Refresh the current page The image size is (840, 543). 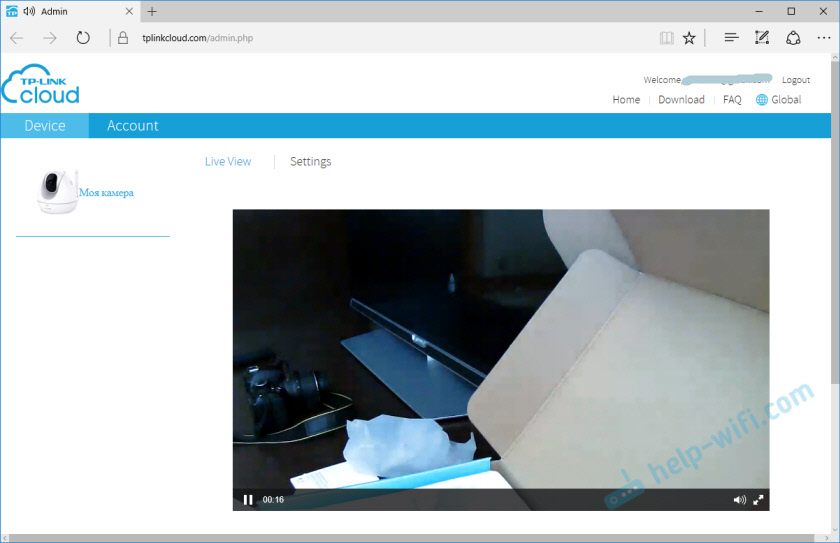83,38
